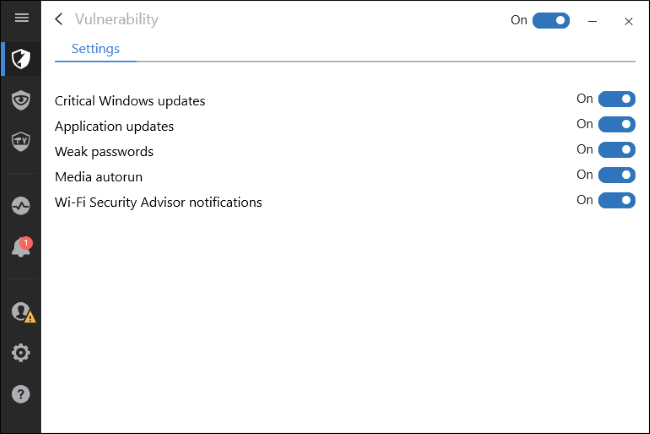Open the Protection shield section
The image size is (650, 434).
[x=20, y=60]
